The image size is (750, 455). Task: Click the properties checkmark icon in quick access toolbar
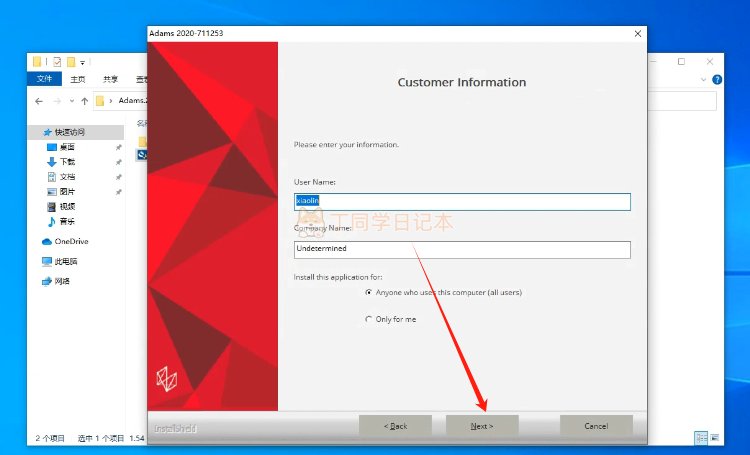tap(57, 62)
